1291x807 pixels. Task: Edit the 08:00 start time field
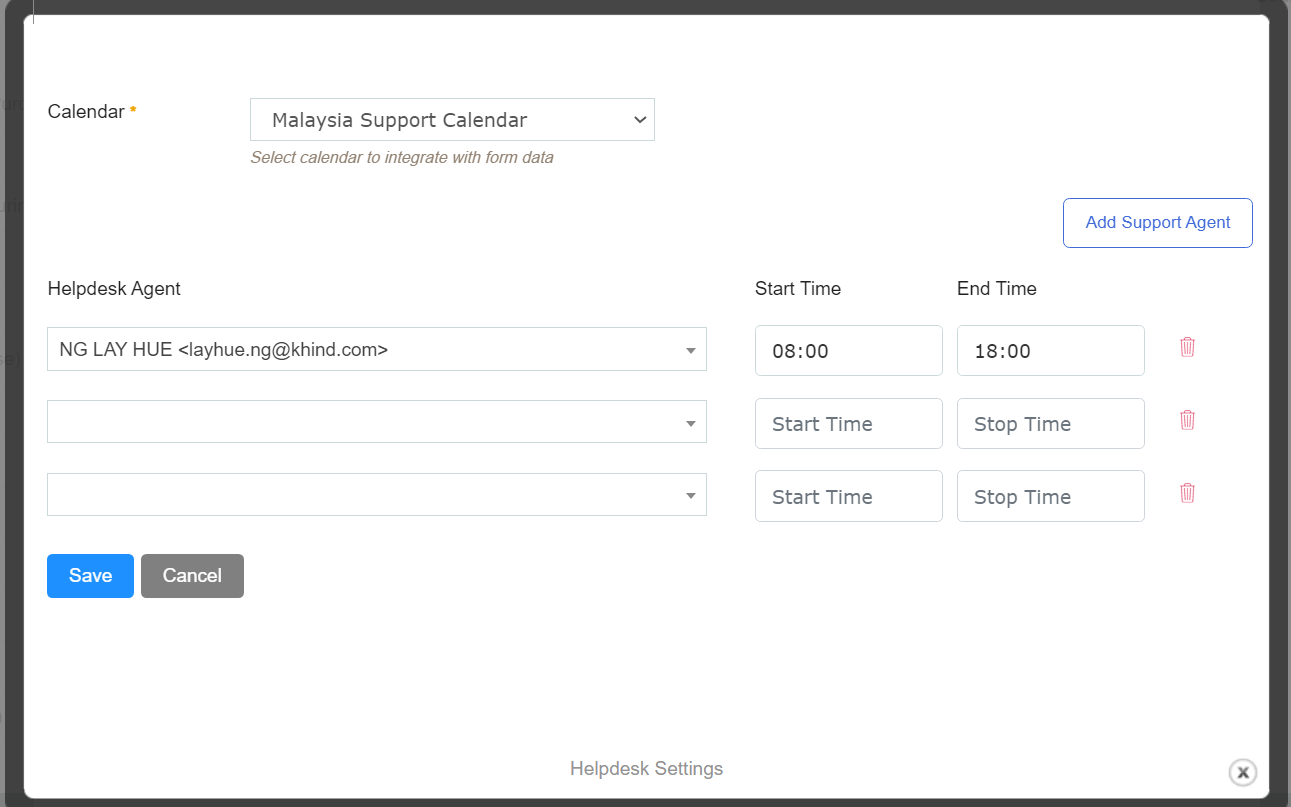coord(848,351)
